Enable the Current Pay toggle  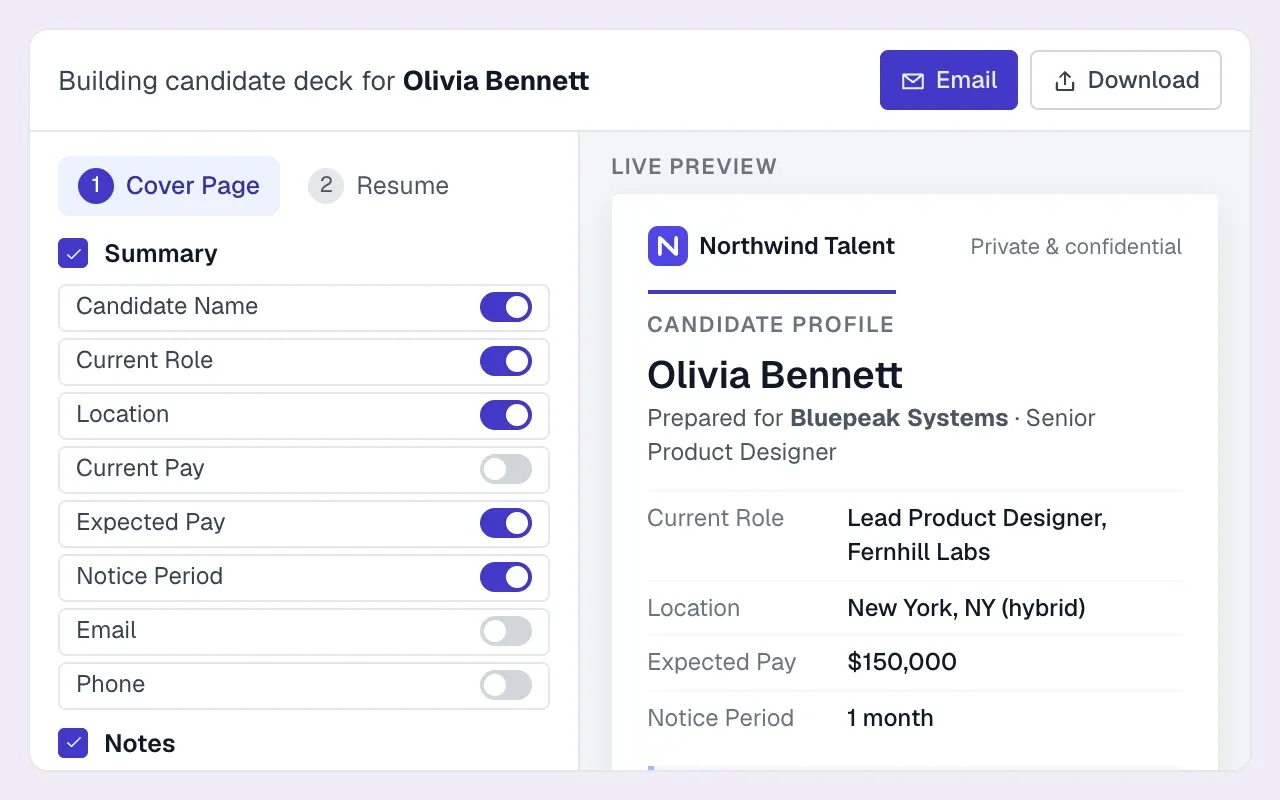[x=506, y=469]
